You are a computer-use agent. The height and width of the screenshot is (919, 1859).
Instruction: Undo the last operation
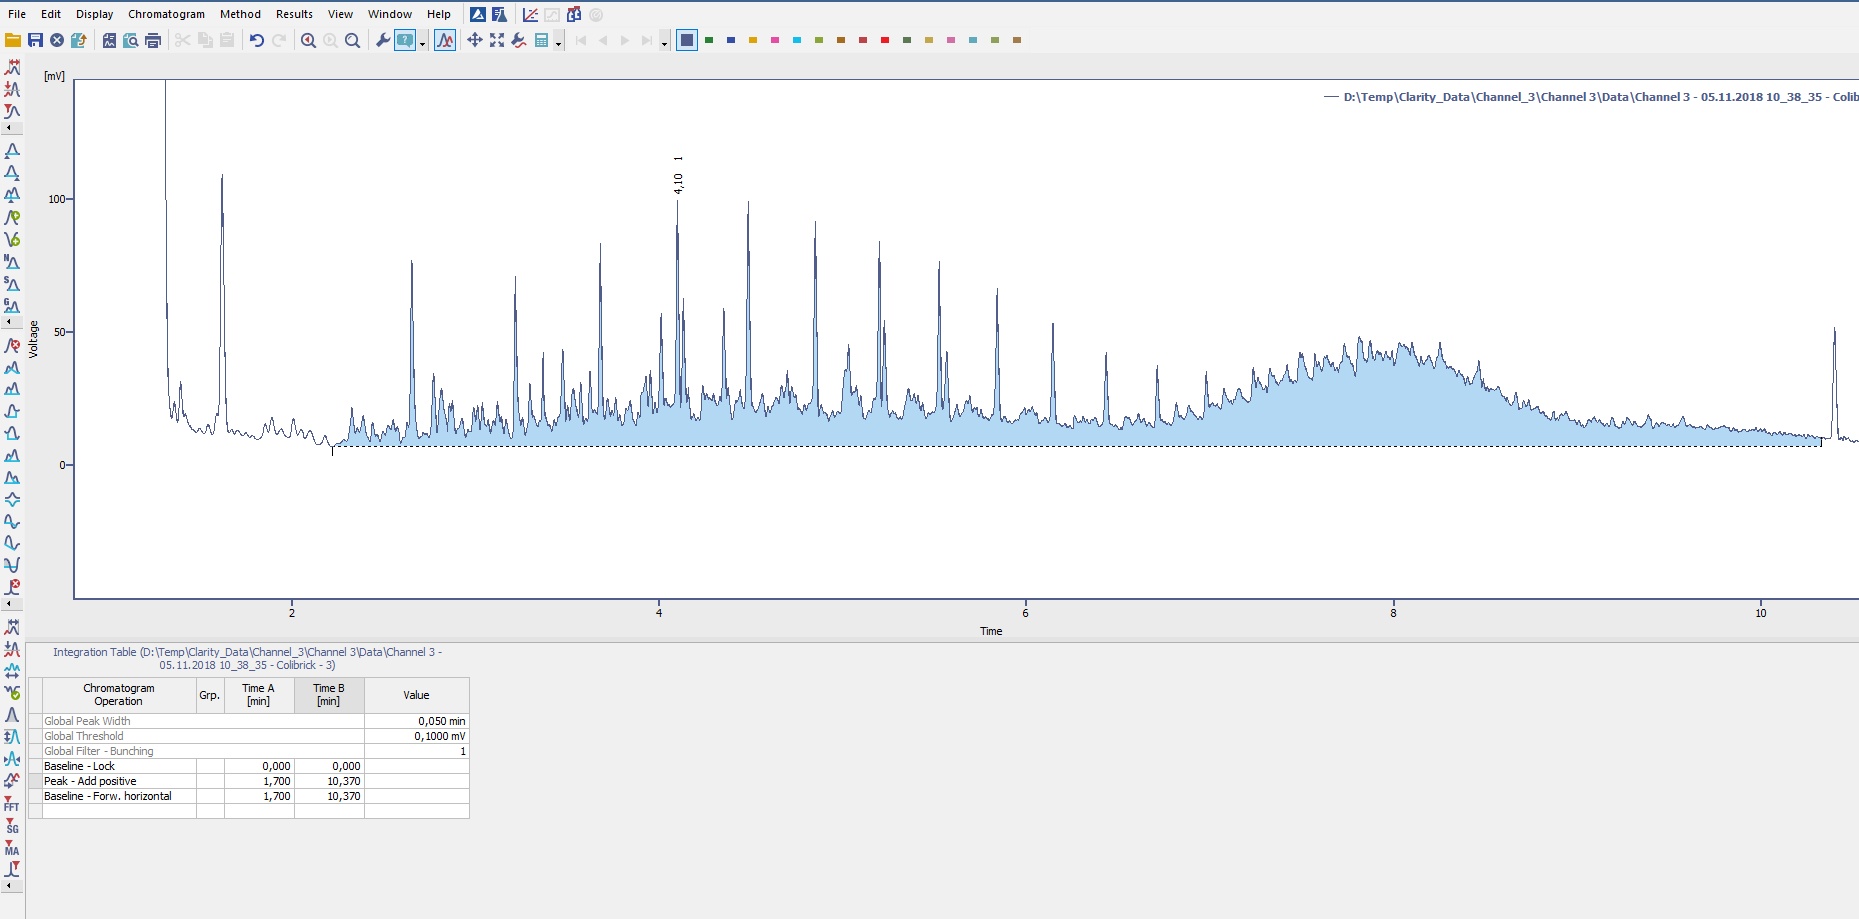tap(257, 40)
